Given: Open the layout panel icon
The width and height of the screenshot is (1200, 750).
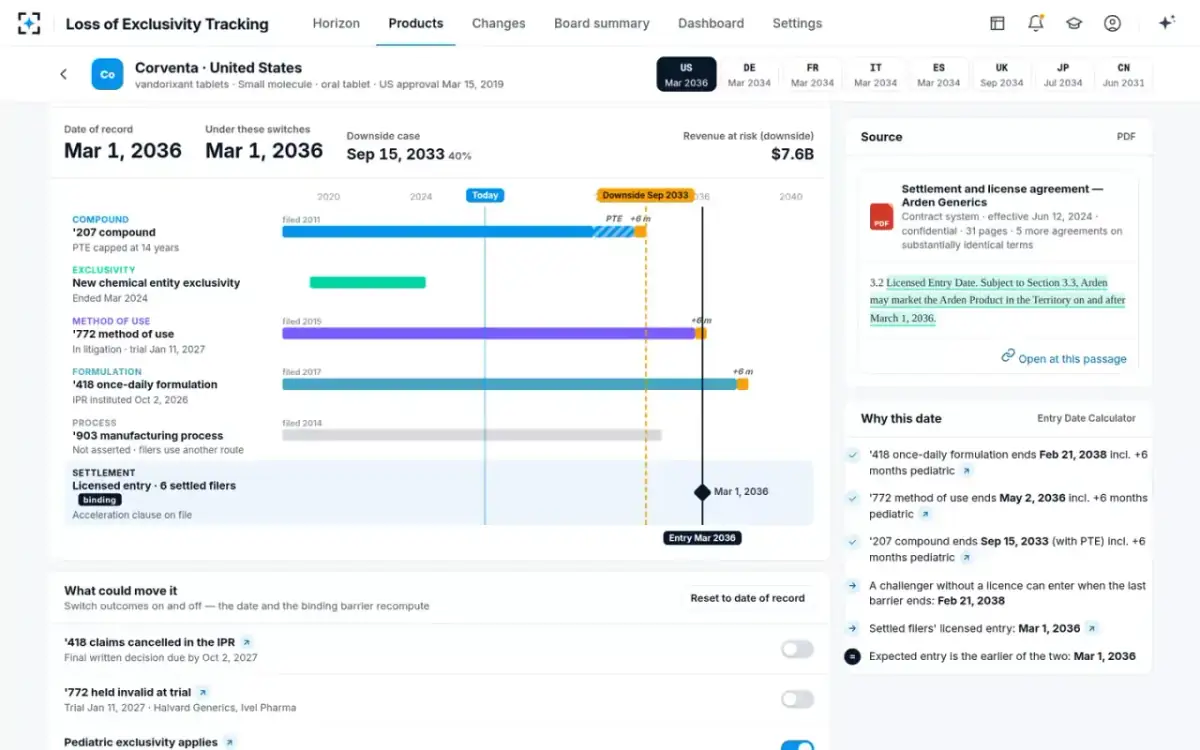Looking at the screenshot, I should (997, 23).
